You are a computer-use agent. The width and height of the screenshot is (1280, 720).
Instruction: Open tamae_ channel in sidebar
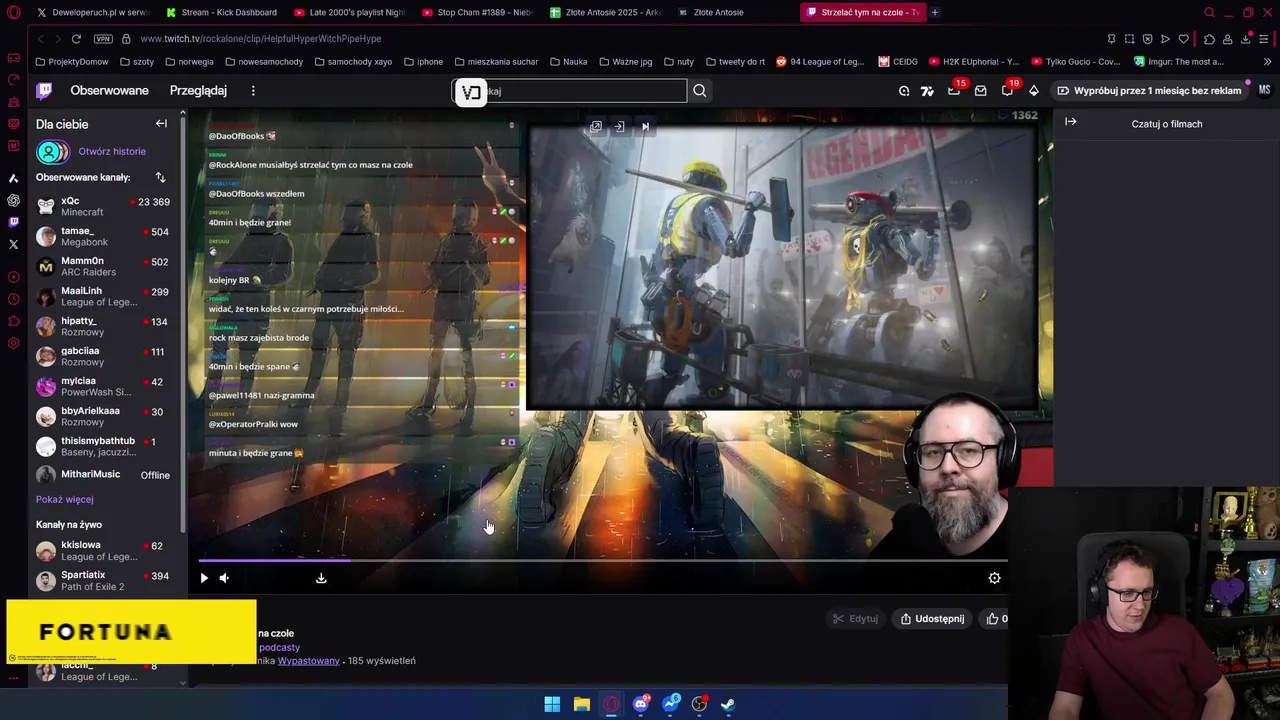pyautogui.click(x=103, y=237)
